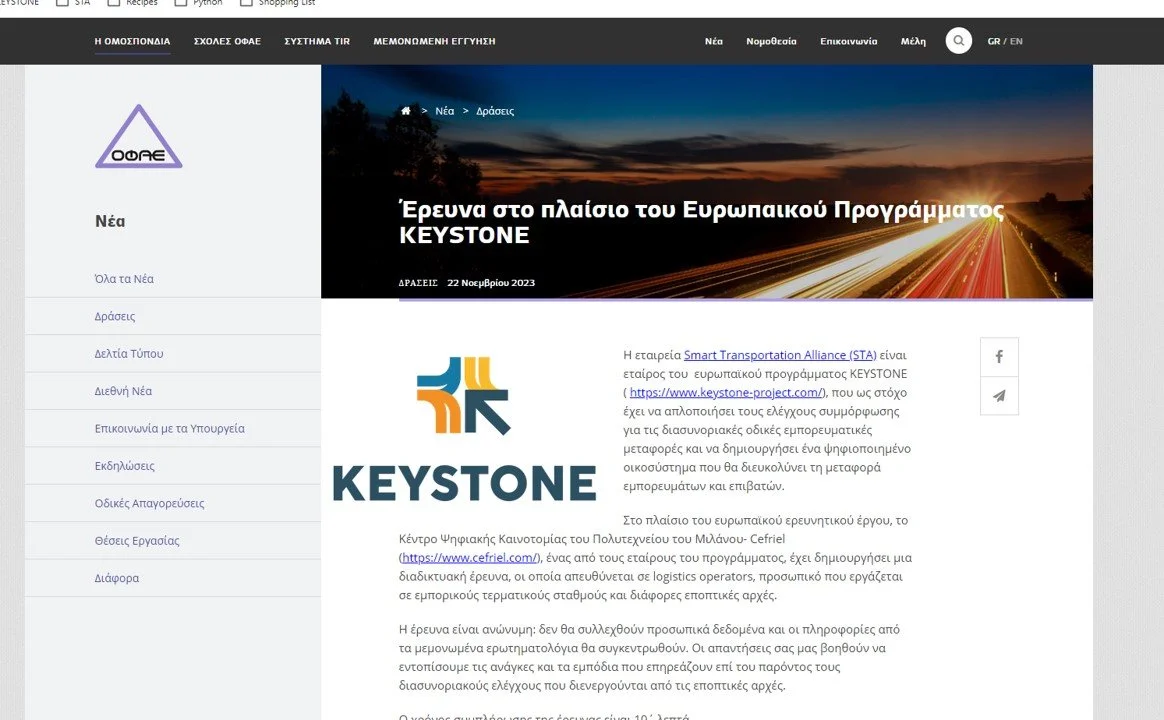This screenshot has width=1164, height=720.
Task: Click Νέα in the breadcrumb
Action: [x=445, y=111]
